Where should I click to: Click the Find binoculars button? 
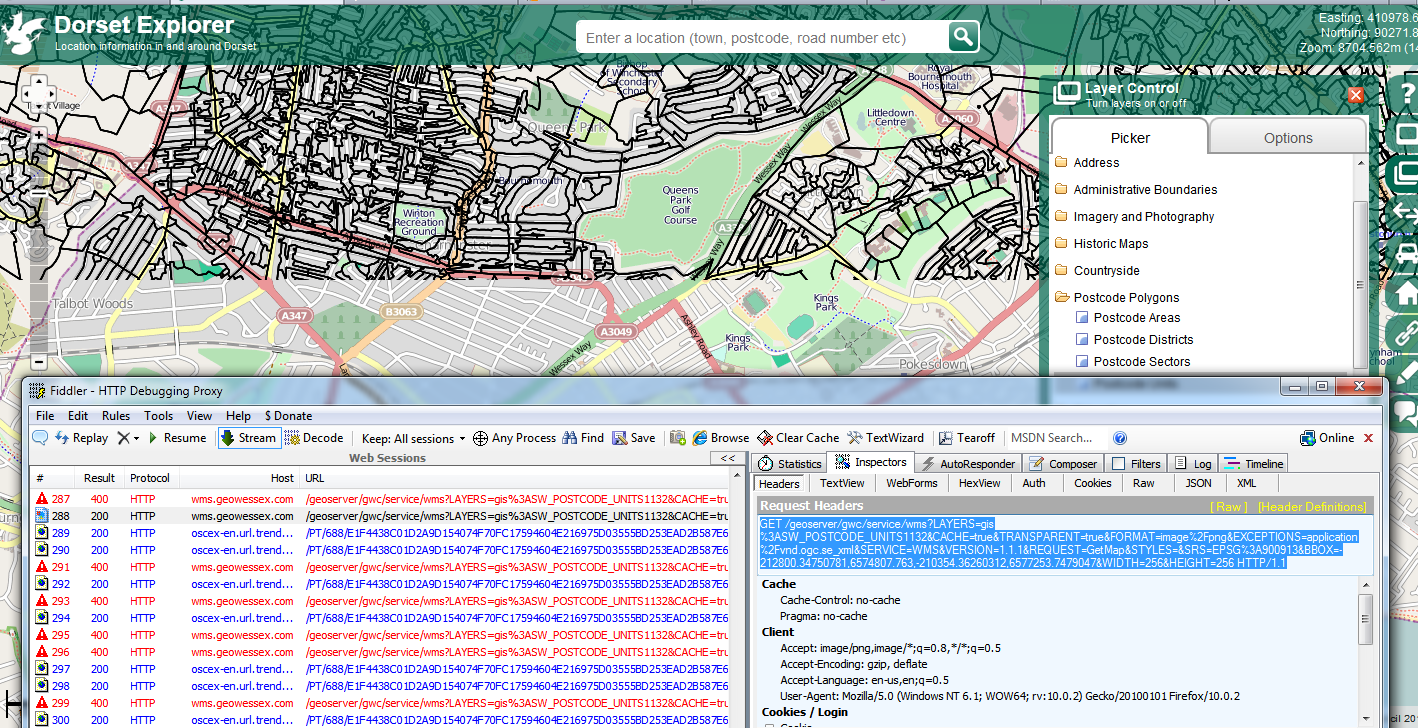point(583,438)
